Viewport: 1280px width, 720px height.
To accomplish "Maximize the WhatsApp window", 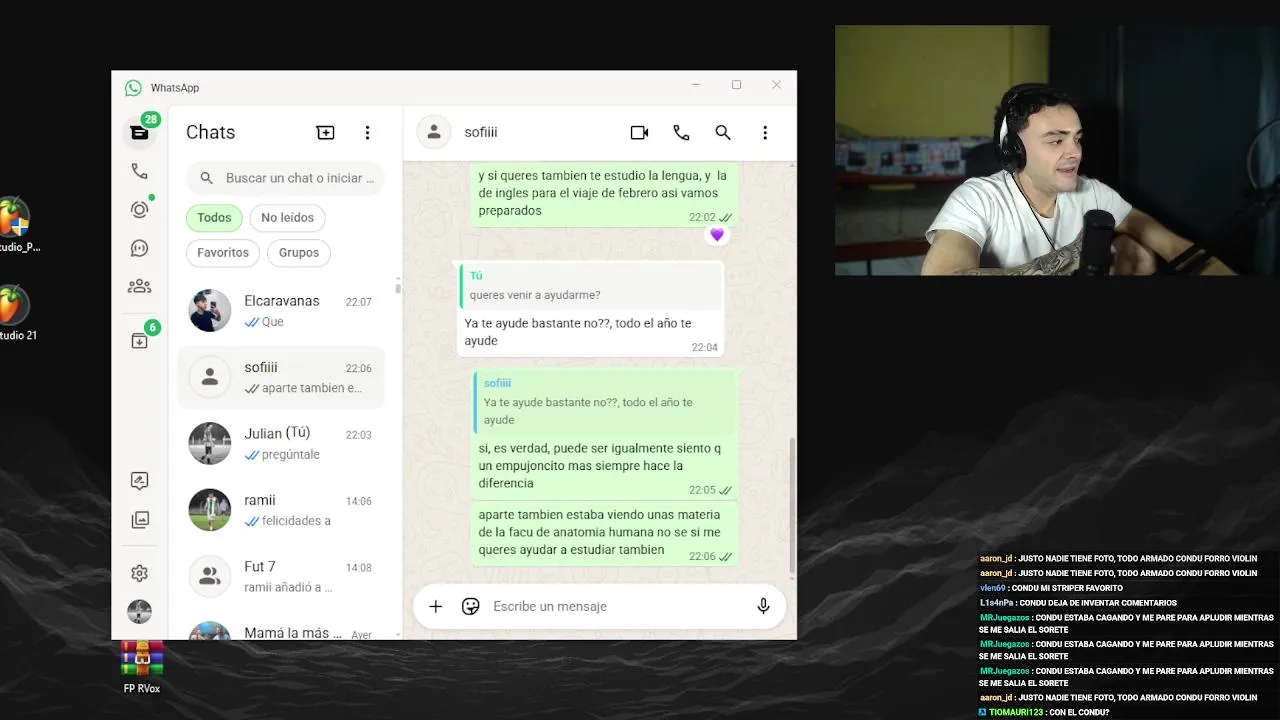I will [736, 85].
